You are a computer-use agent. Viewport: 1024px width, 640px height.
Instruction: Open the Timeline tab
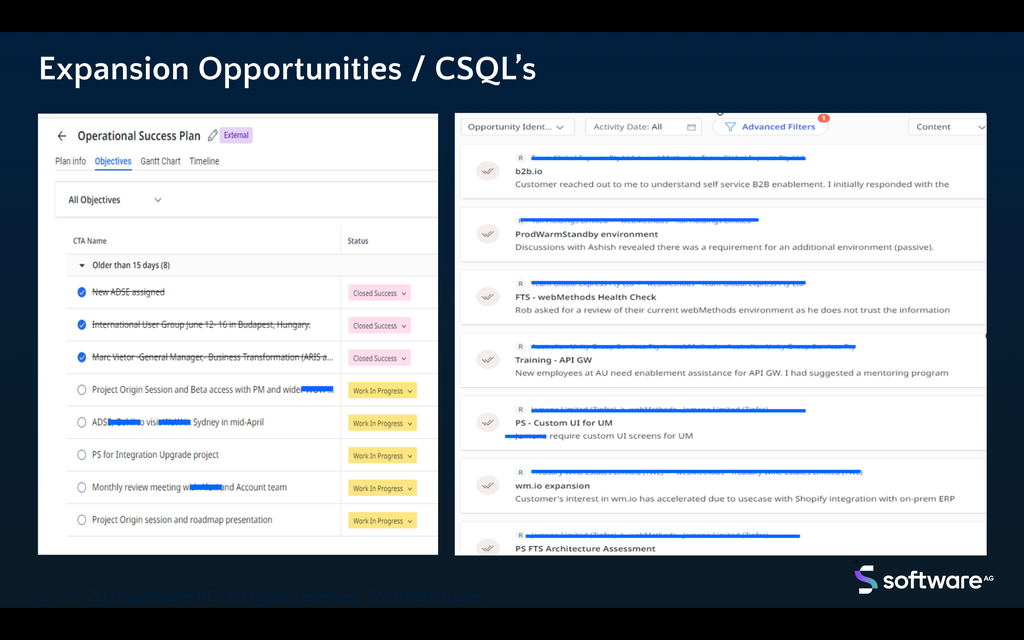204,161
